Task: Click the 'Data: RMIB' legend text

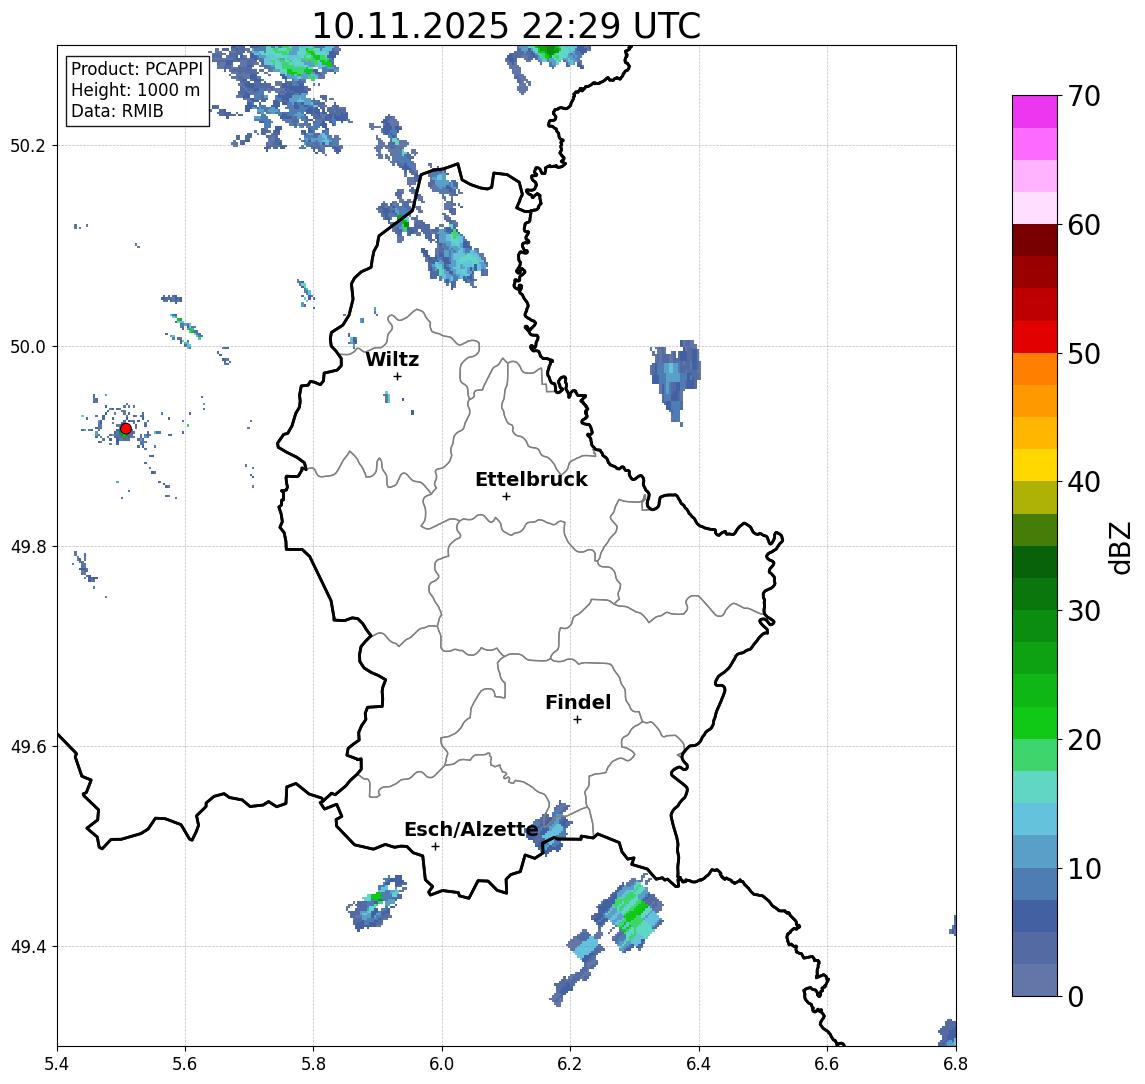Action: 117,111
